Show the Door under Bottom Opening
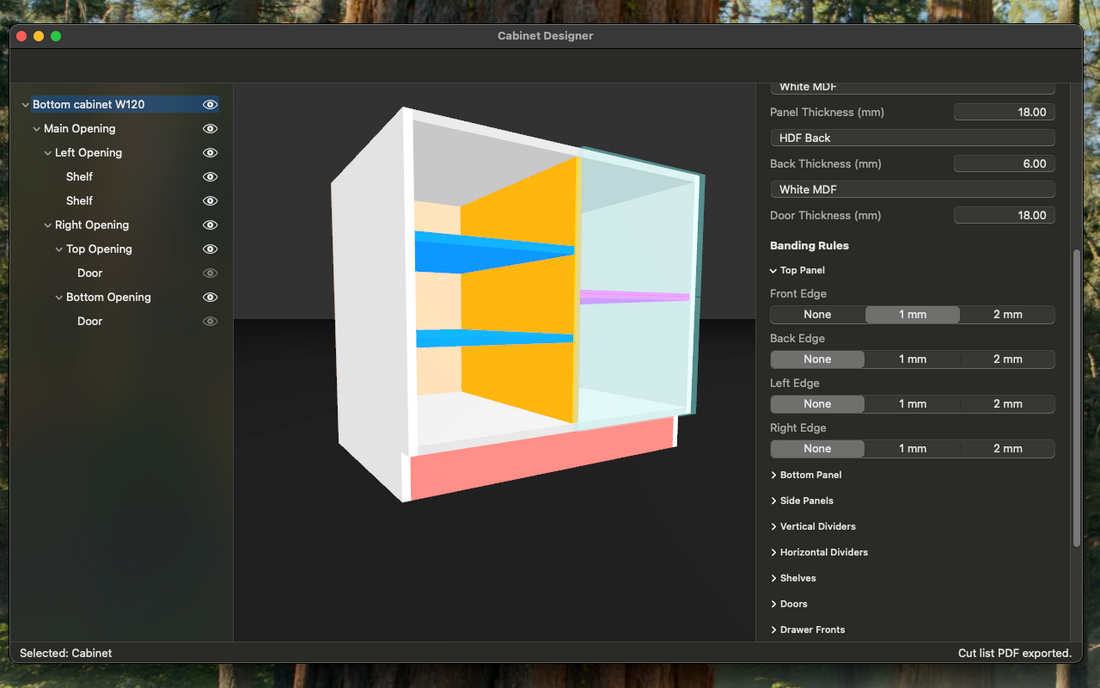The height and width of the screenshot is (688, 1100). (x=210, y=320)
